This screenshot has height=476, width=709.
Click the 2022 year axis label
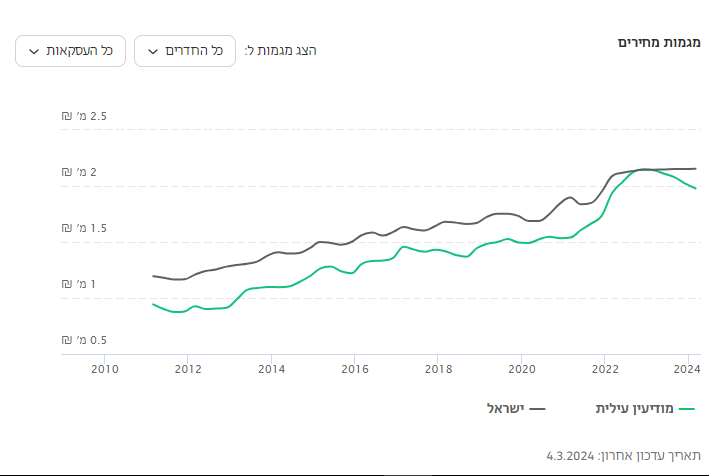tap(604, 369)
